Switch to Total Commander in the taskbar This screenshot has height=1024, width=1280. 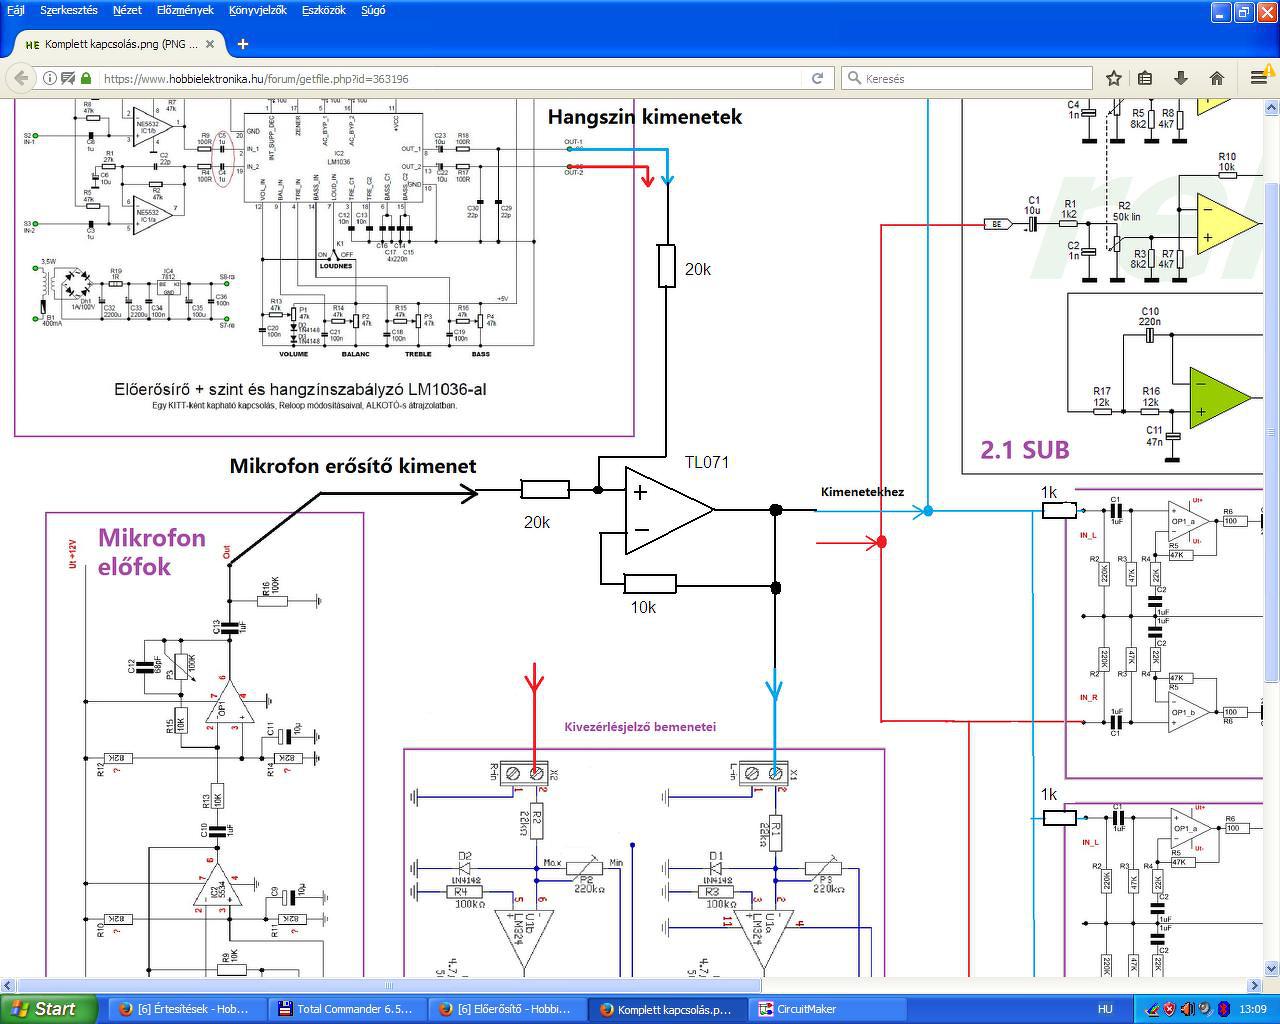pos(348,1009)
